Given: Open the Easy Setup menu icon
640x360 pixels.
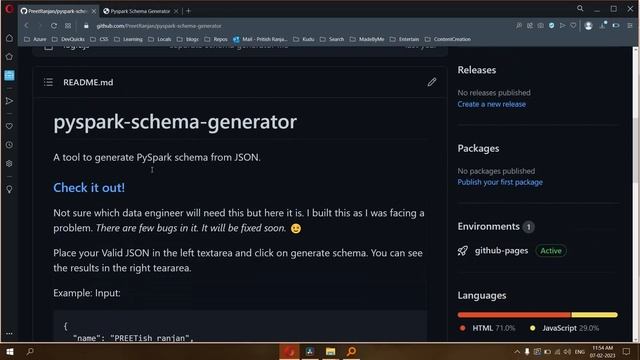Looking at the screenshot, I should pos(630,25).
